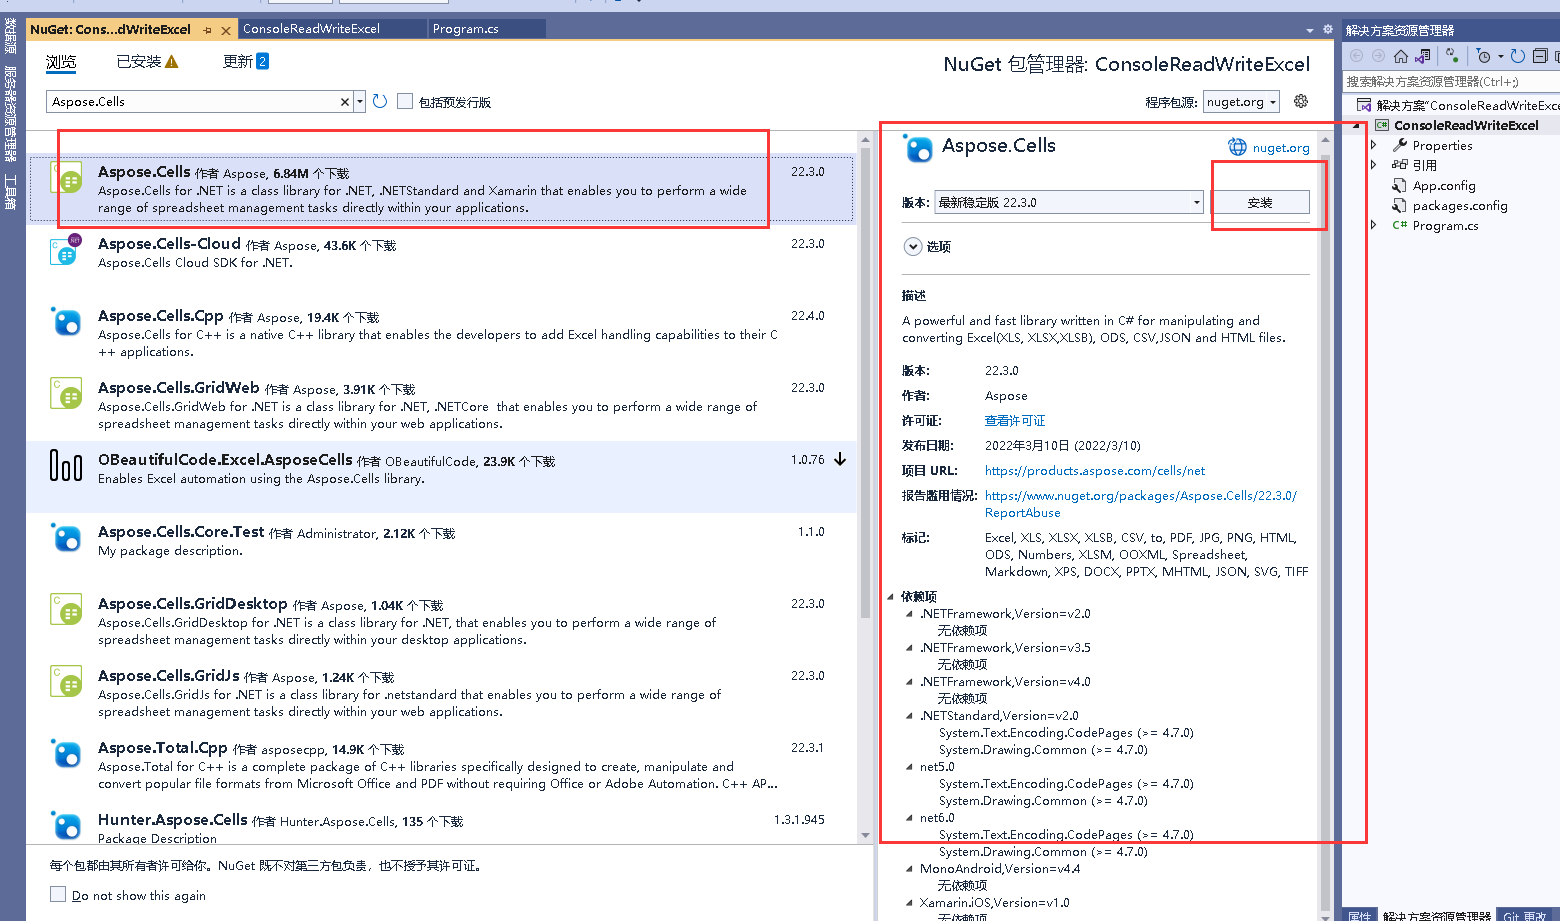1560x921 pixels.
Task: Click sync with active document icon
Action: (1453, 56)
